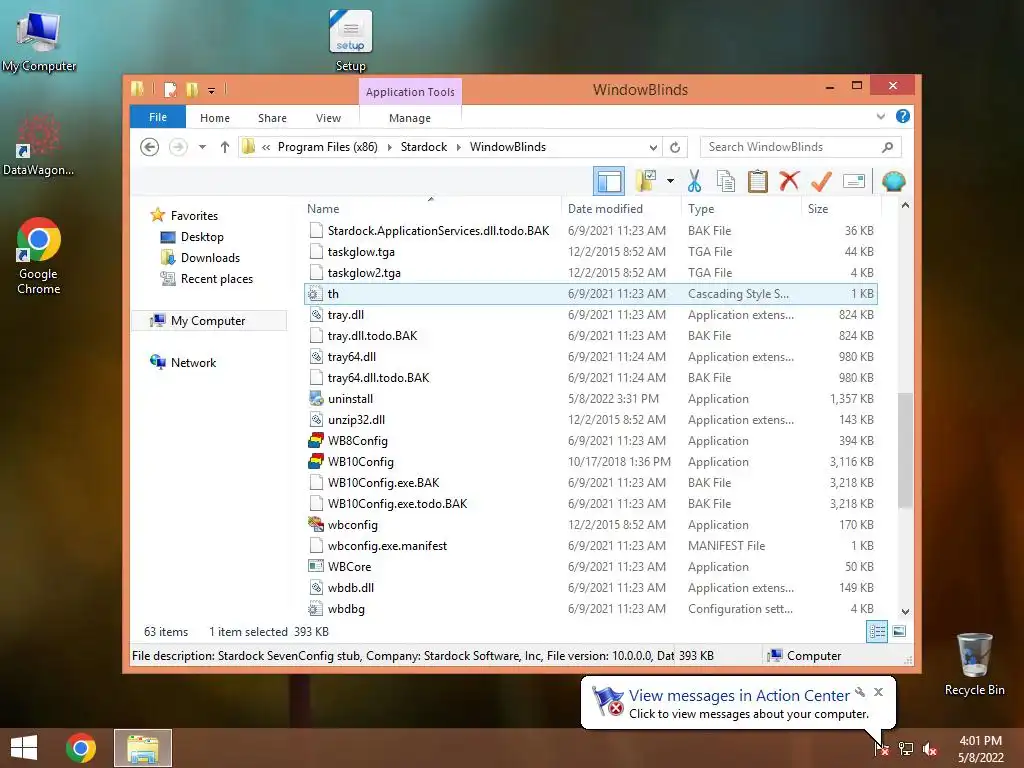1024x768 pixels.
Task: Click the Up one level arrow
Action: pos(225,147)
